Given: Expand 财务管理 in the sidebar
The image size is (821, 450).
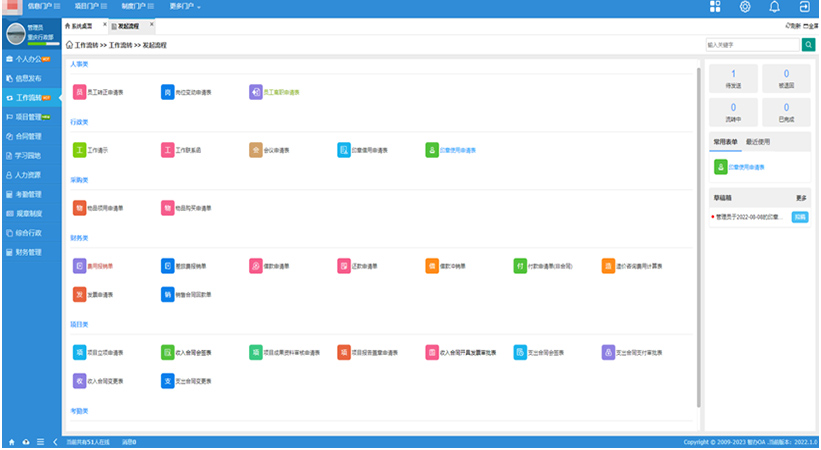Looking at the screenshot, I should 31,253.
